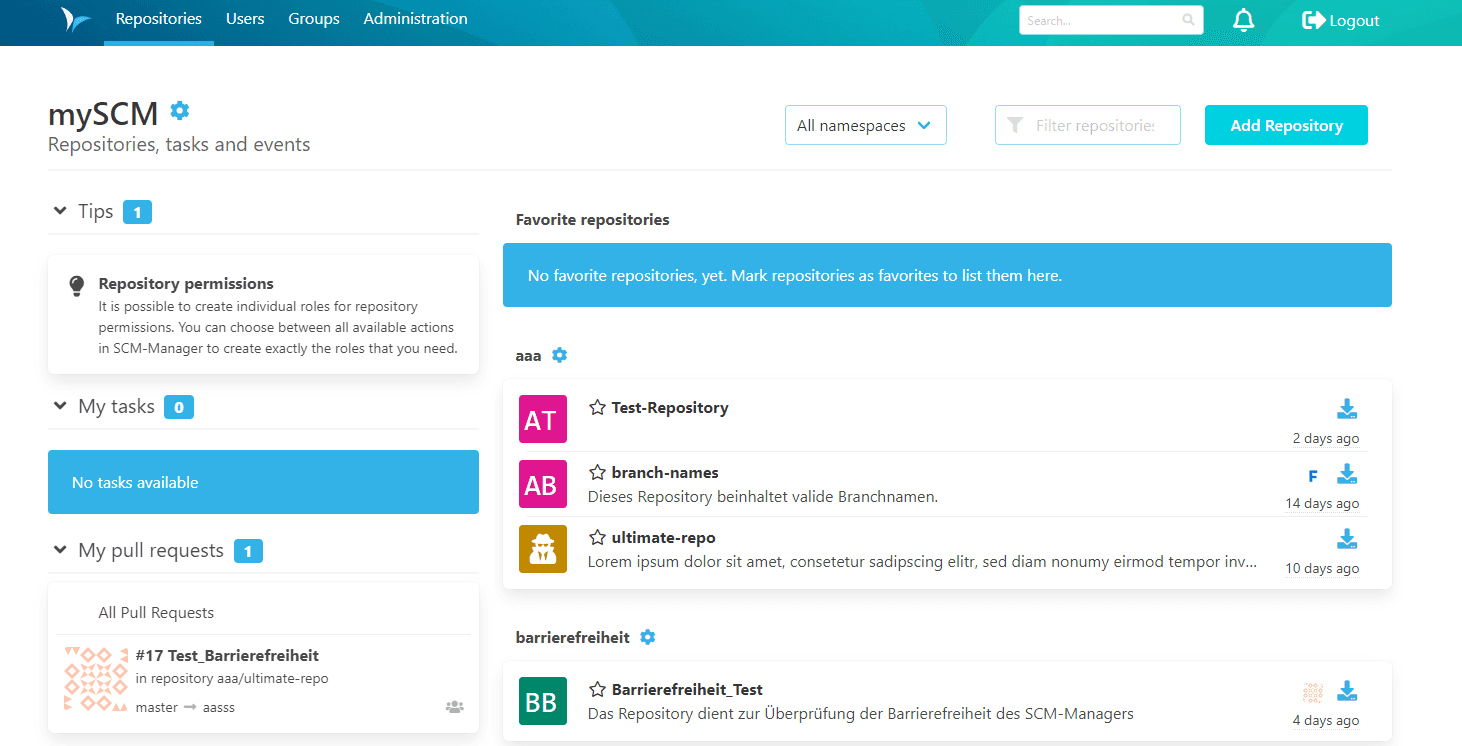The height and width of the screenshot is (746, 1462).
Task: Open settings gear next to barrierefreiheit namespace
Action: click(647, 637)
